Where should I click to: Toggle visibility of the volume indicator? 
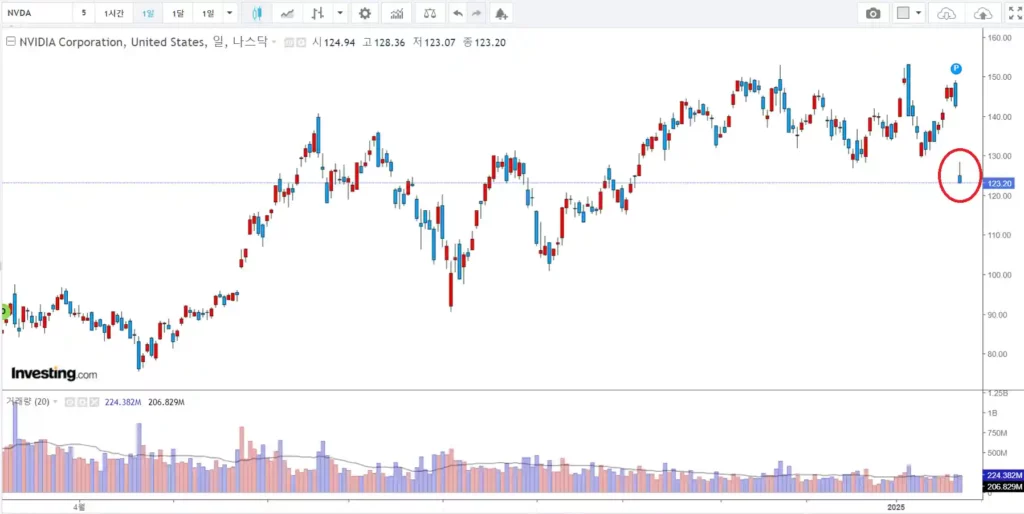click(69, 402)
